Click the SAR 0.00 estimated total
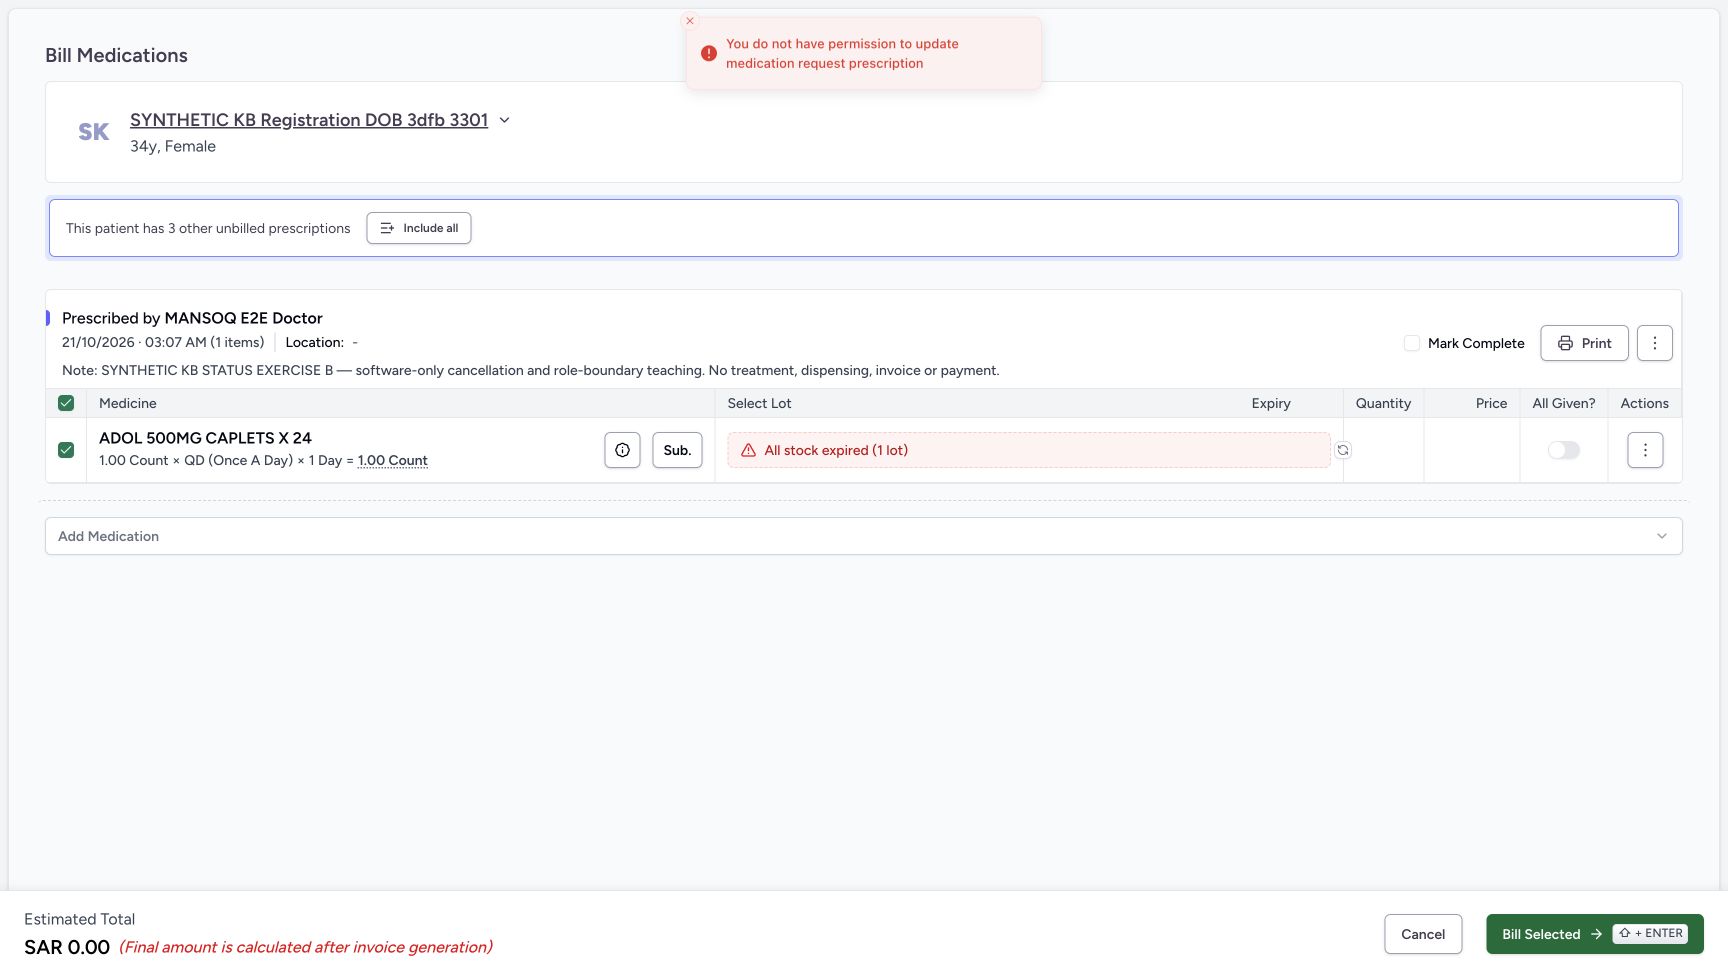1728x977 pixels. [x=67, y=947]
